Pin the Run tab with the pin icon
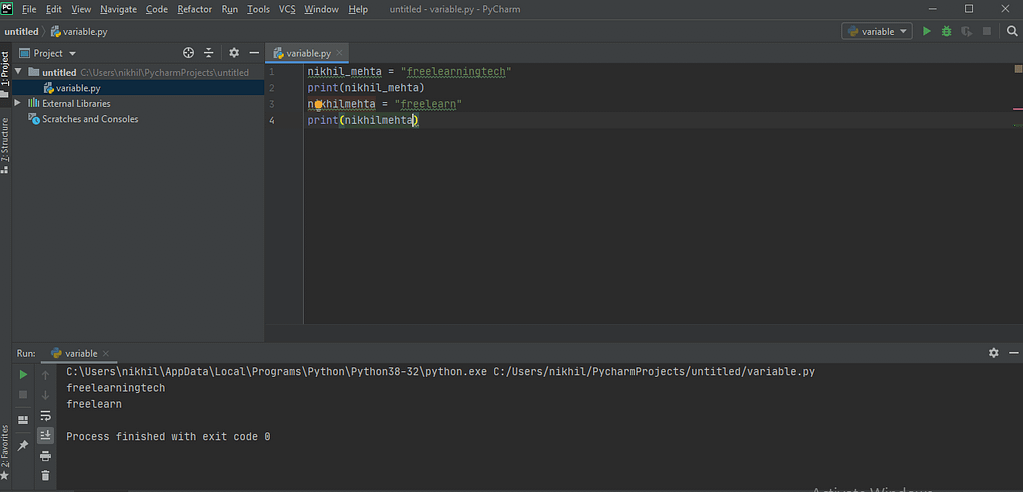This screenshot has width=1023, height=492. (23, 445)
